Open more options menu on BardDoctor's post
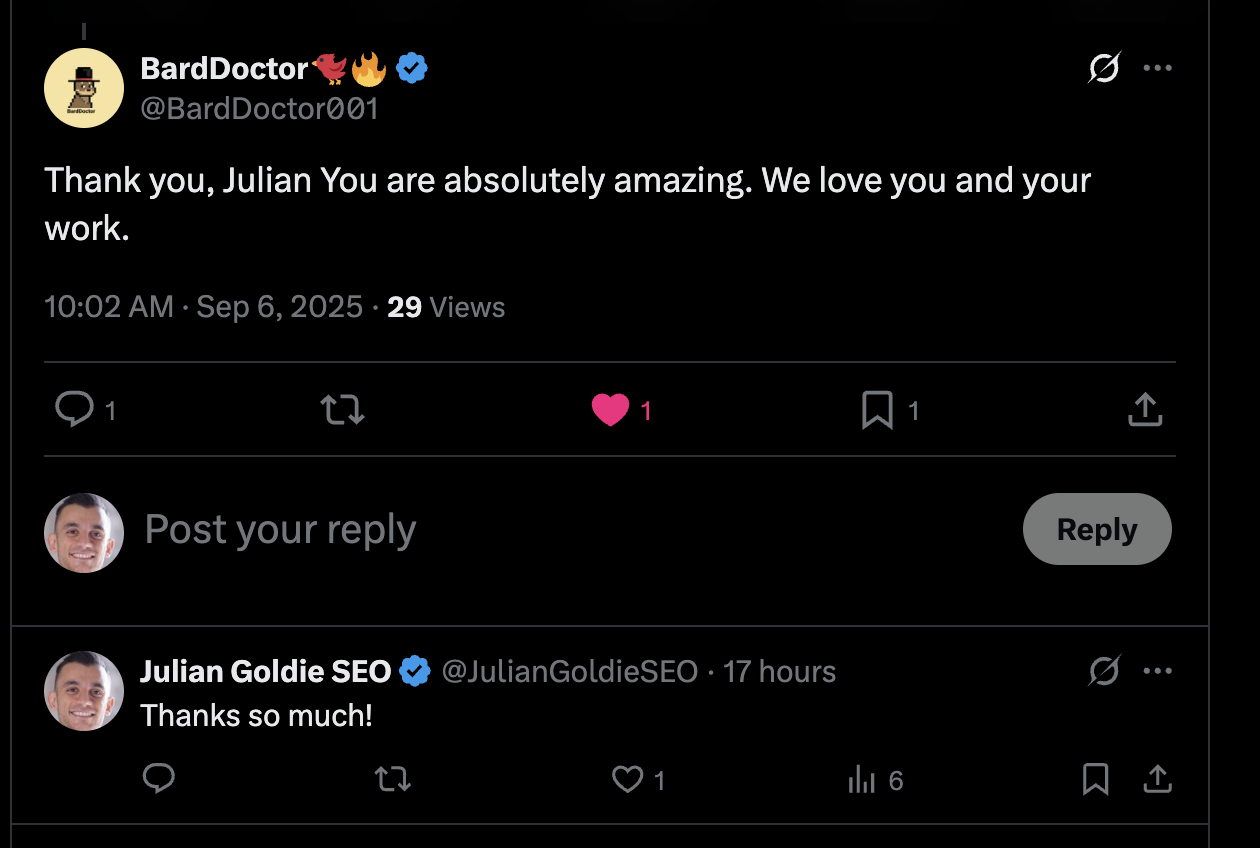1260x848 pixels. coord(1157,68)
